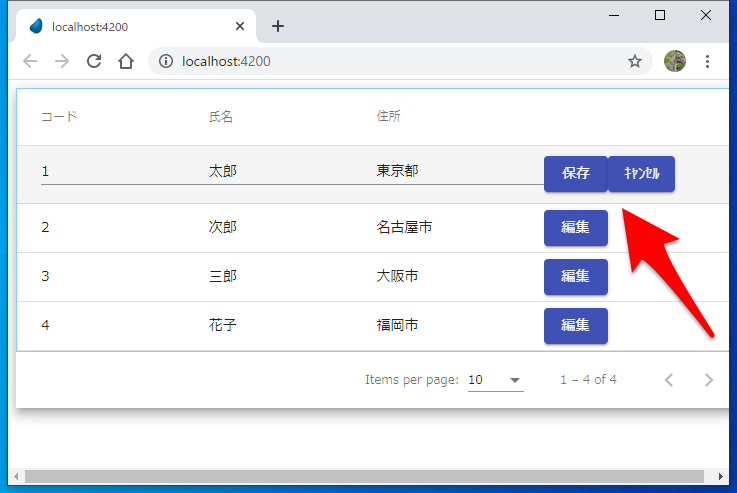
Task: Click 編集 button for 花子 row
Action: click(575, 325)
